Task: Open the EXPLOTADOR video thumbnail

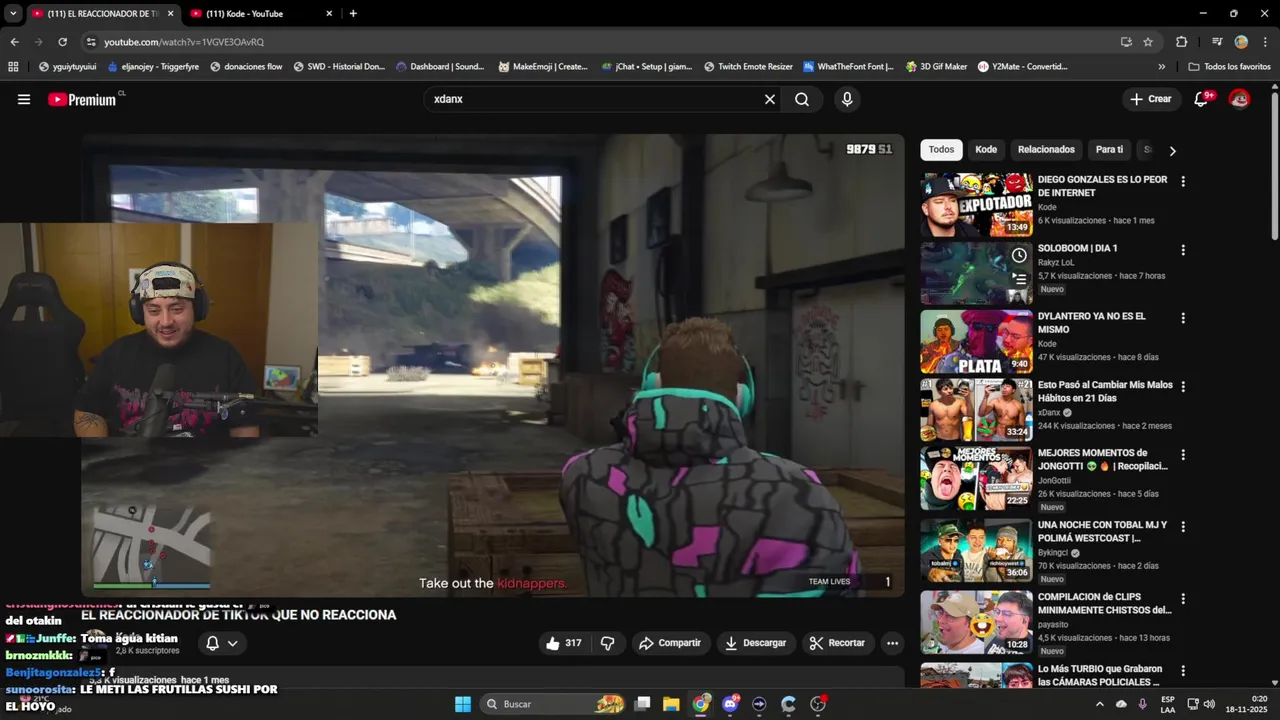Action: coord(976,205)
